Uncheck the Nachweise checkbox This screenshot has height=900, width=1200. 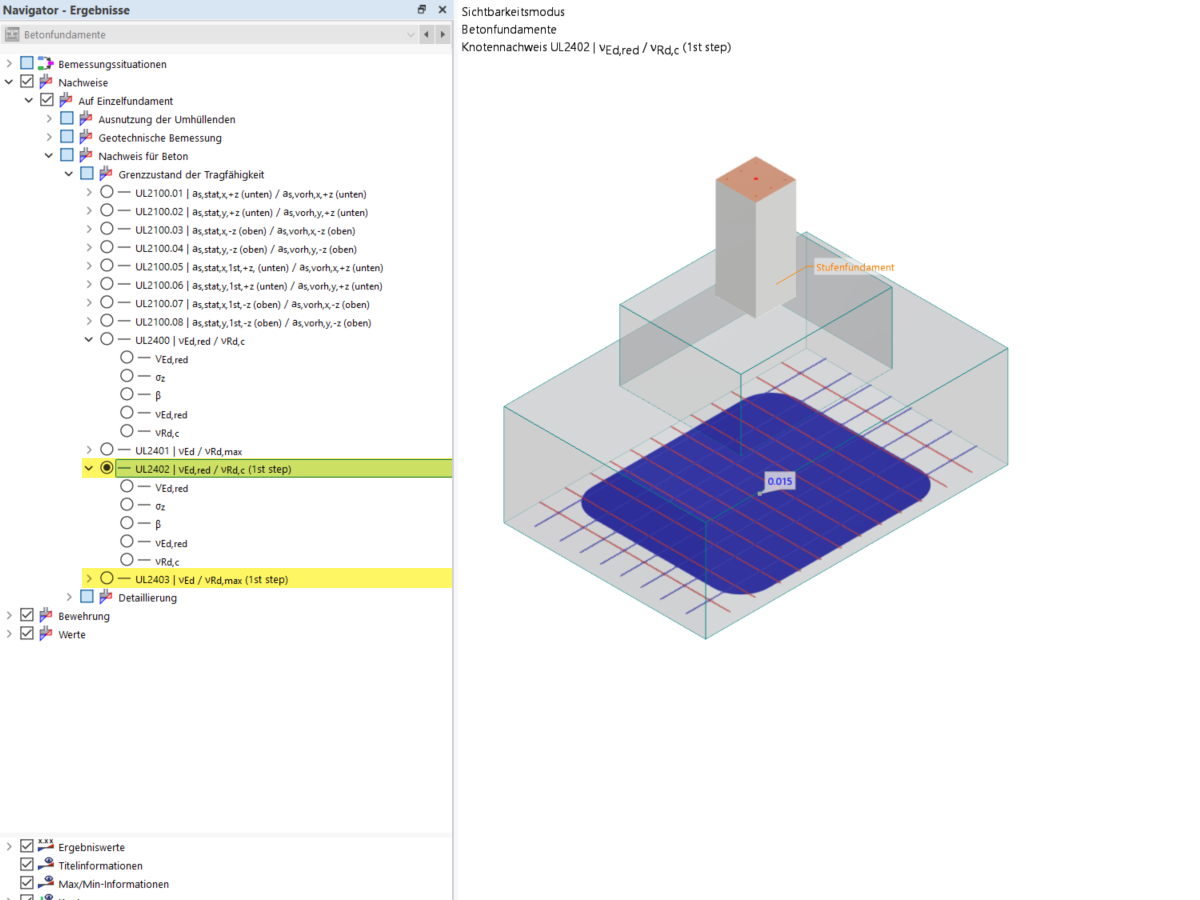26,81
